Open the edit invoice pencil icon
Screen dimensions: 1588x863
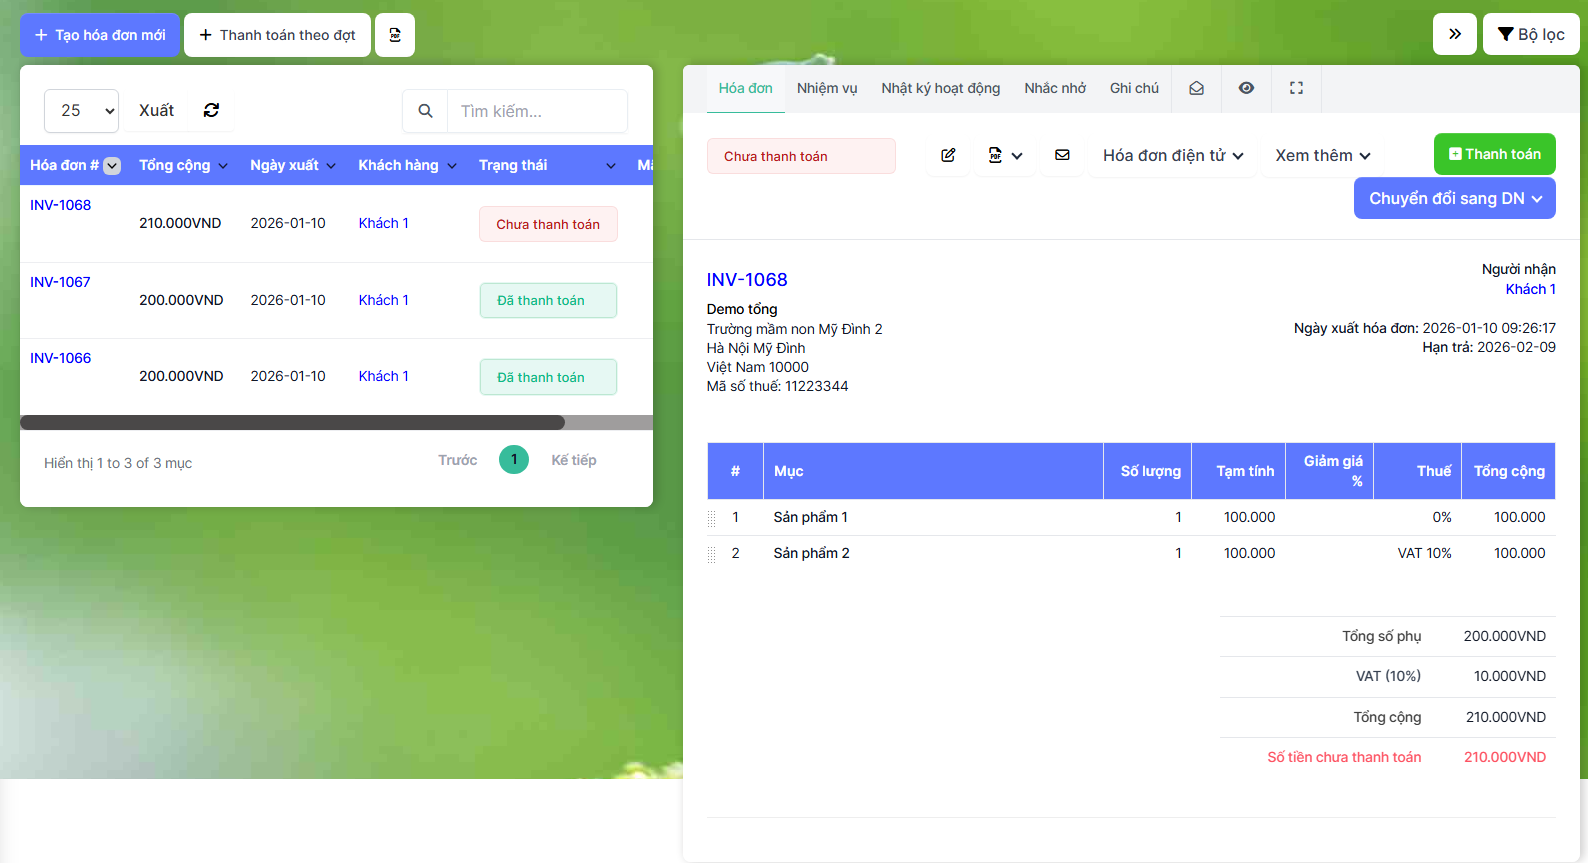coord(948,155)
